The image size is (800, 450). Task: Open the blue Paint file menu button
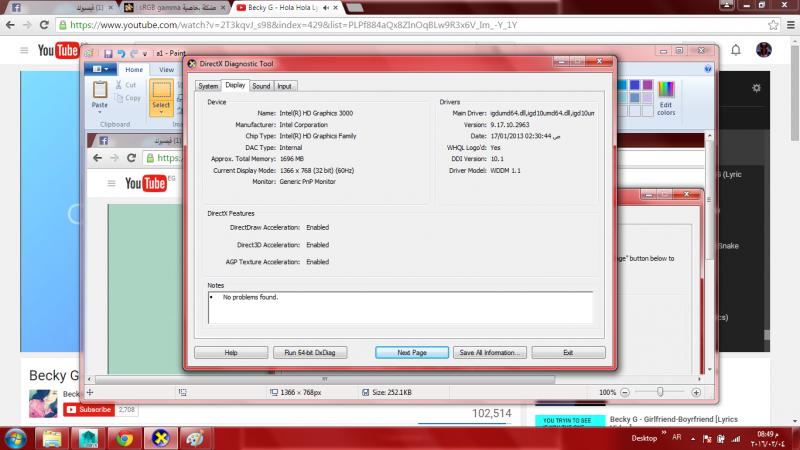pyautogui.click(x=101, y=69)
